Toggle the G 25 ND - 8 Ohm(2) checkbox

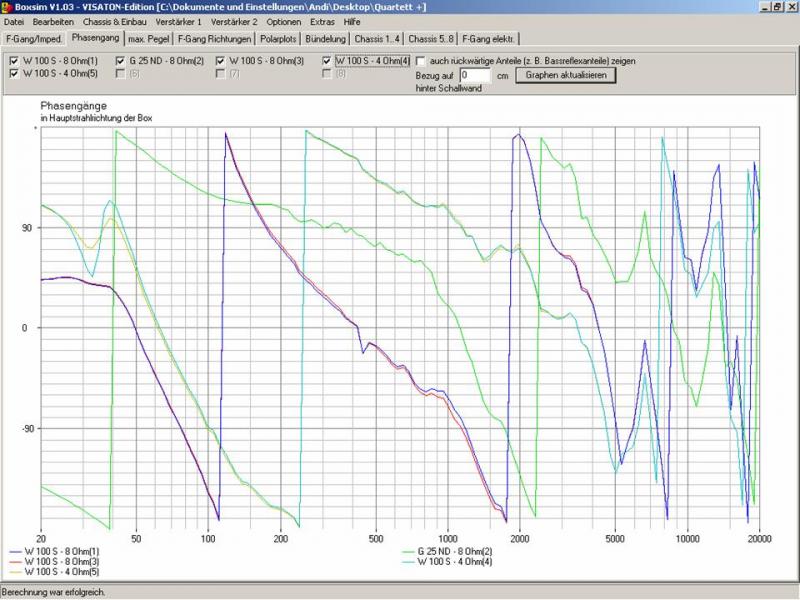tap(120, 61)
